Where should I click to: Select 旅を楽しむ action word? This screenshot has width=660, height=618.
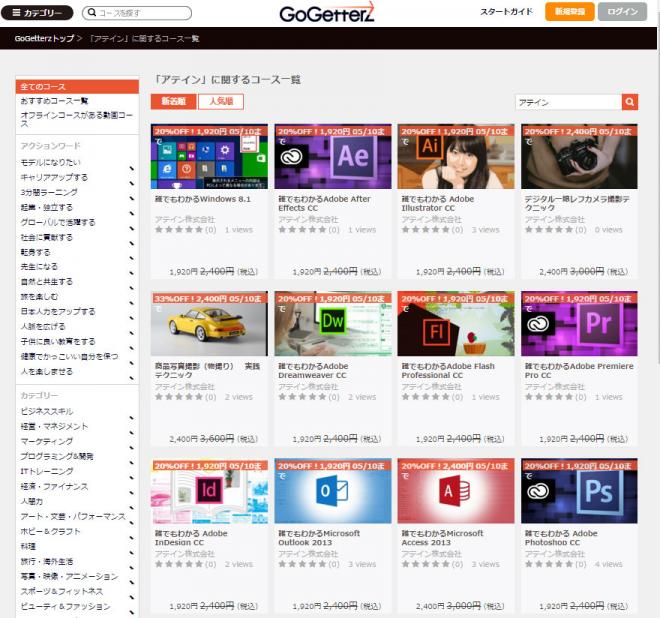pos(39,296)
